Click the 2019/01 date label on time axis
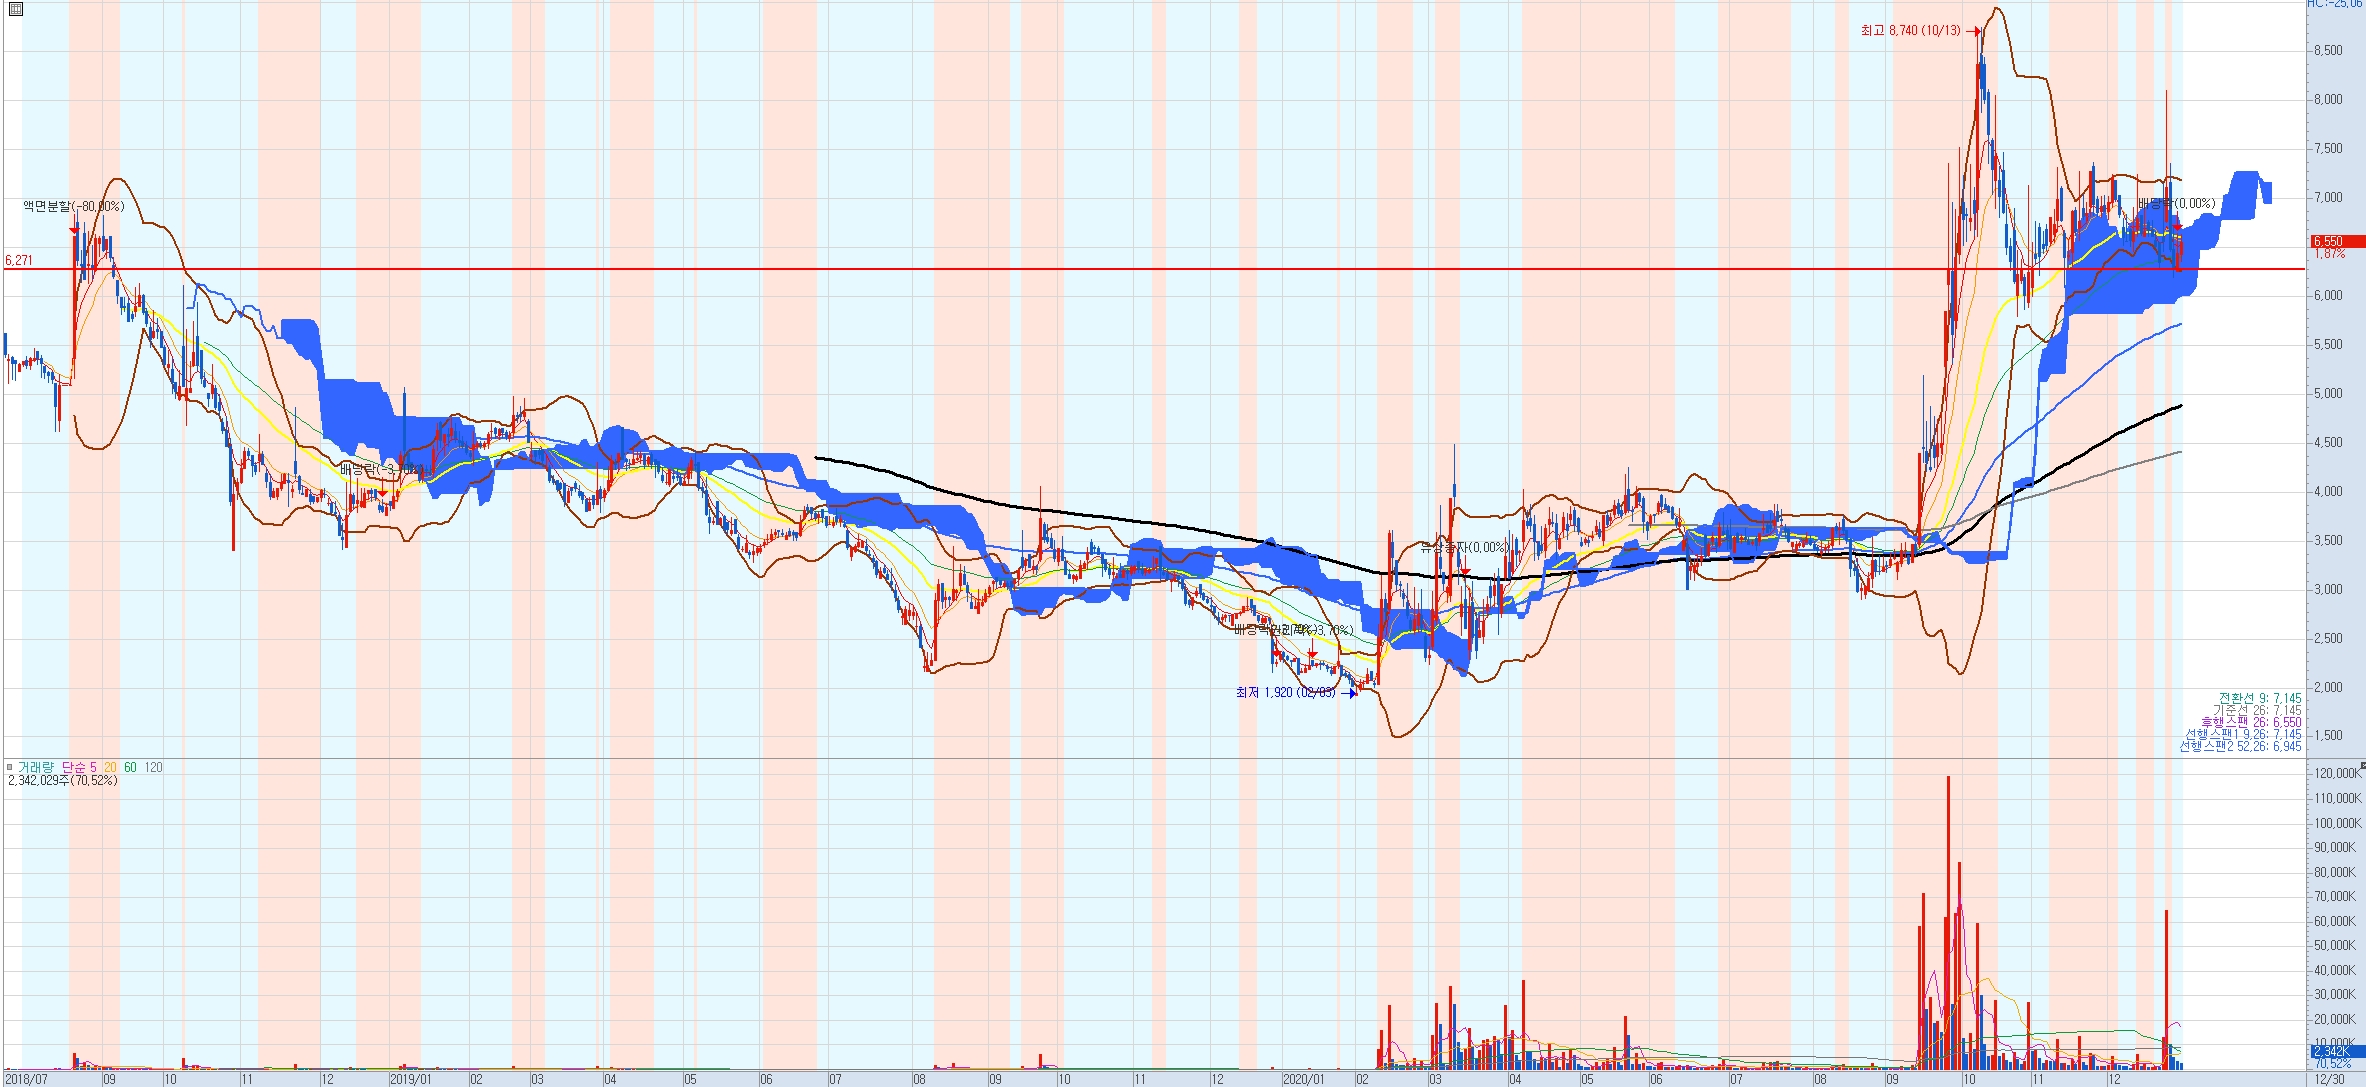The width and height of the screenshot is (2366, 1087). pyautogui.click(x=410, y=1080)
